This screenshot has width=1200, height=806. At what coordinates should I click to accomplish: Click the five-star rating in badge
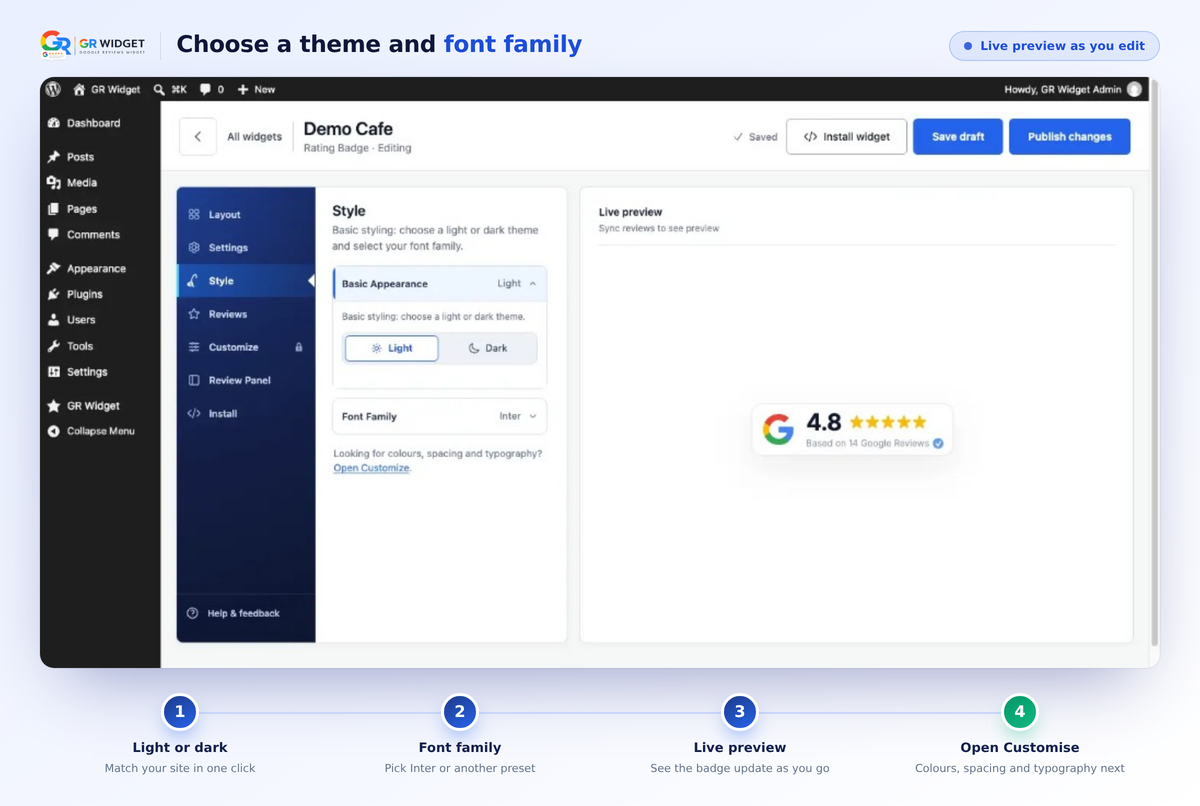(888, 422)
